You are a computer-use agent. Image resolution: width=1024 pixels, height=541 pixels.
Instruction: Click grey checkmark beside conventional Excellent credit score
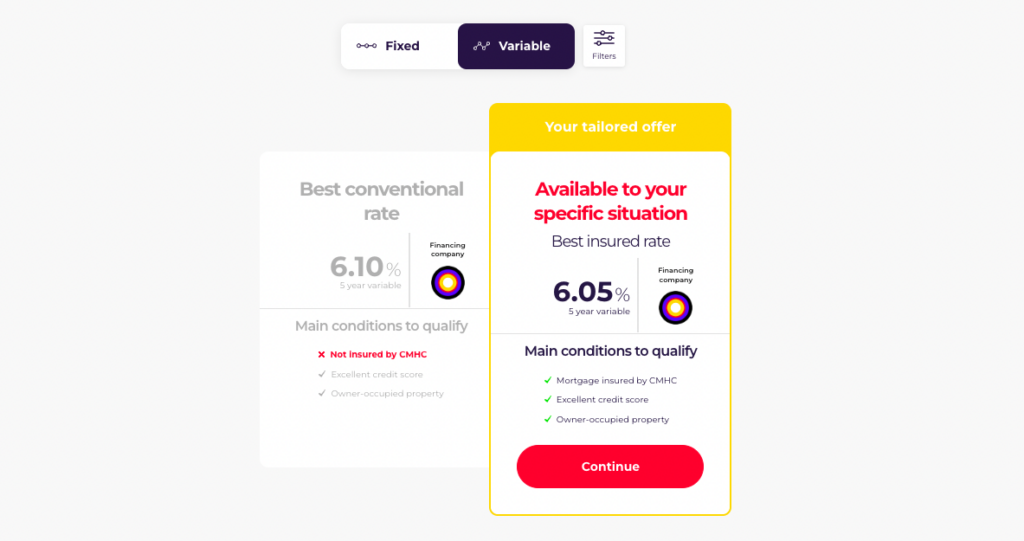(x=321, y=374)
